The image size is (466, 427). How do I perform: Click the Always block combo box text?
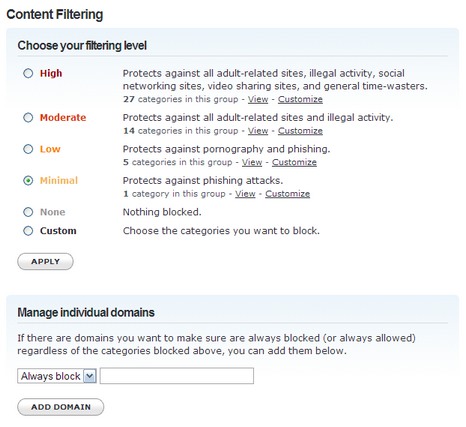(50, 376)
